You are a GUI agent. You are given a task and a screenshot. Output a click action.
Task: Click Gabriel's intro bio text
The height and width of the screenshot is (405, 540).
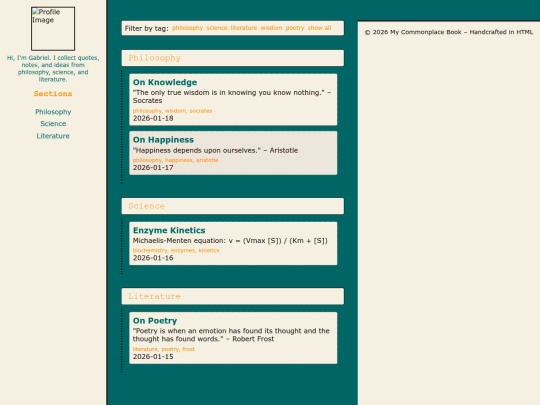pos(53,69)
